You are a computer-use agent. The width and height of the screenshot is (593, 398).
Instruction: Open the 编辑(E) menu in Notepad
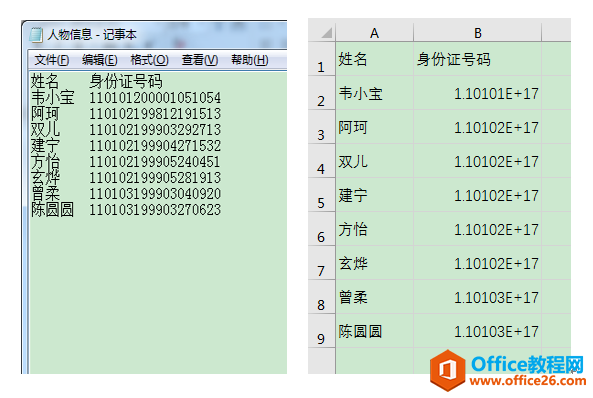pyautogui.click(x=99, y=60)
